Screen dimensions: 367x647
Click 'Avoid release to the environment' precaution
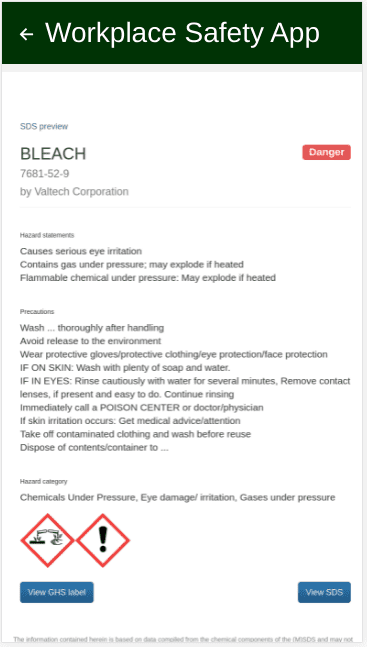[90, 341]
